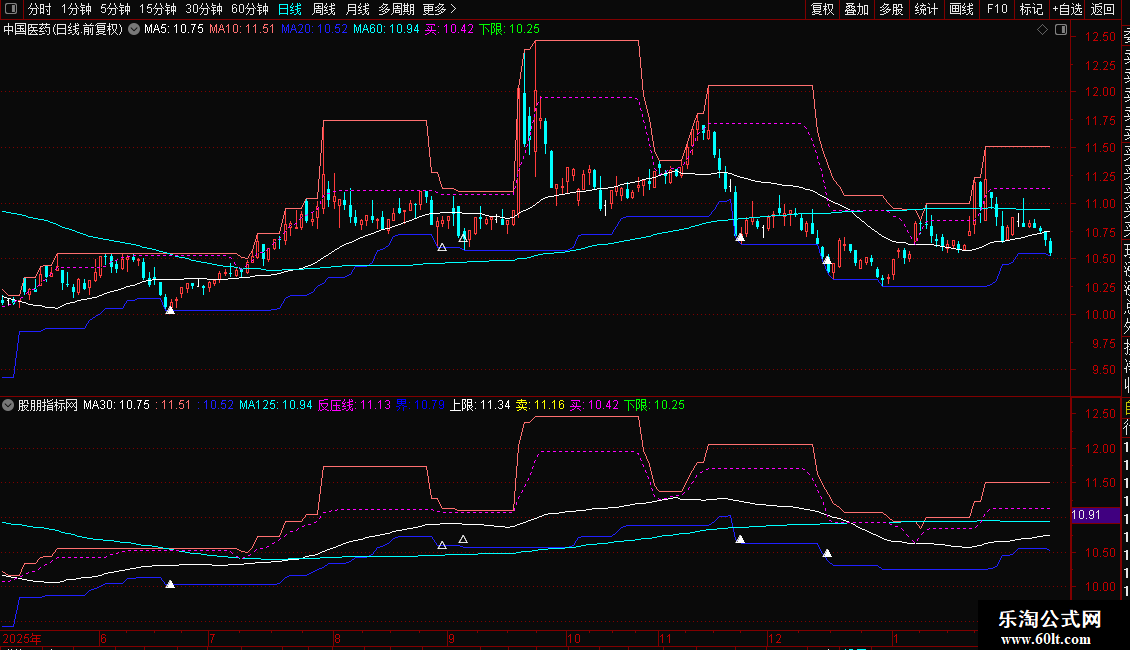Select the 60分钟 period tab
This screenshot has width=1130, height=650.
(250, 9)
